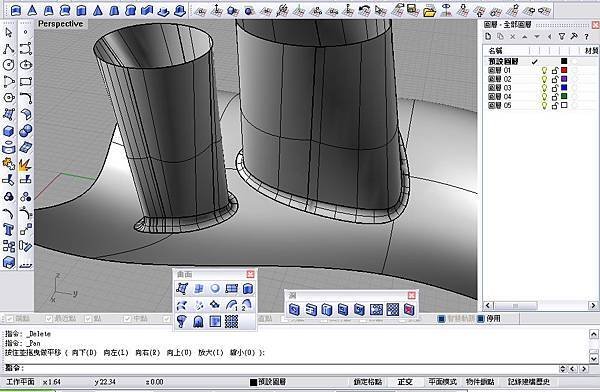Move layer down with the down triangle

click(x=537, y=36)
